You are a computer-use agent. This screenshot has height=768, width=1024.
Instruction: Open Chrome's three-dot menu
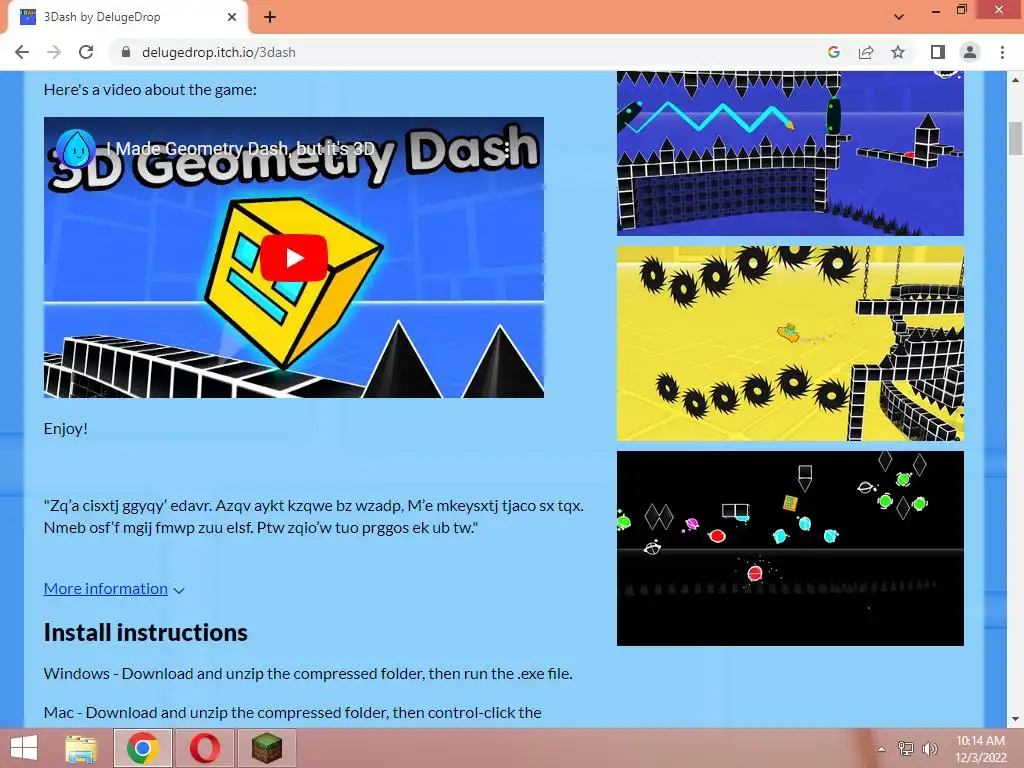pos(1002,52)
